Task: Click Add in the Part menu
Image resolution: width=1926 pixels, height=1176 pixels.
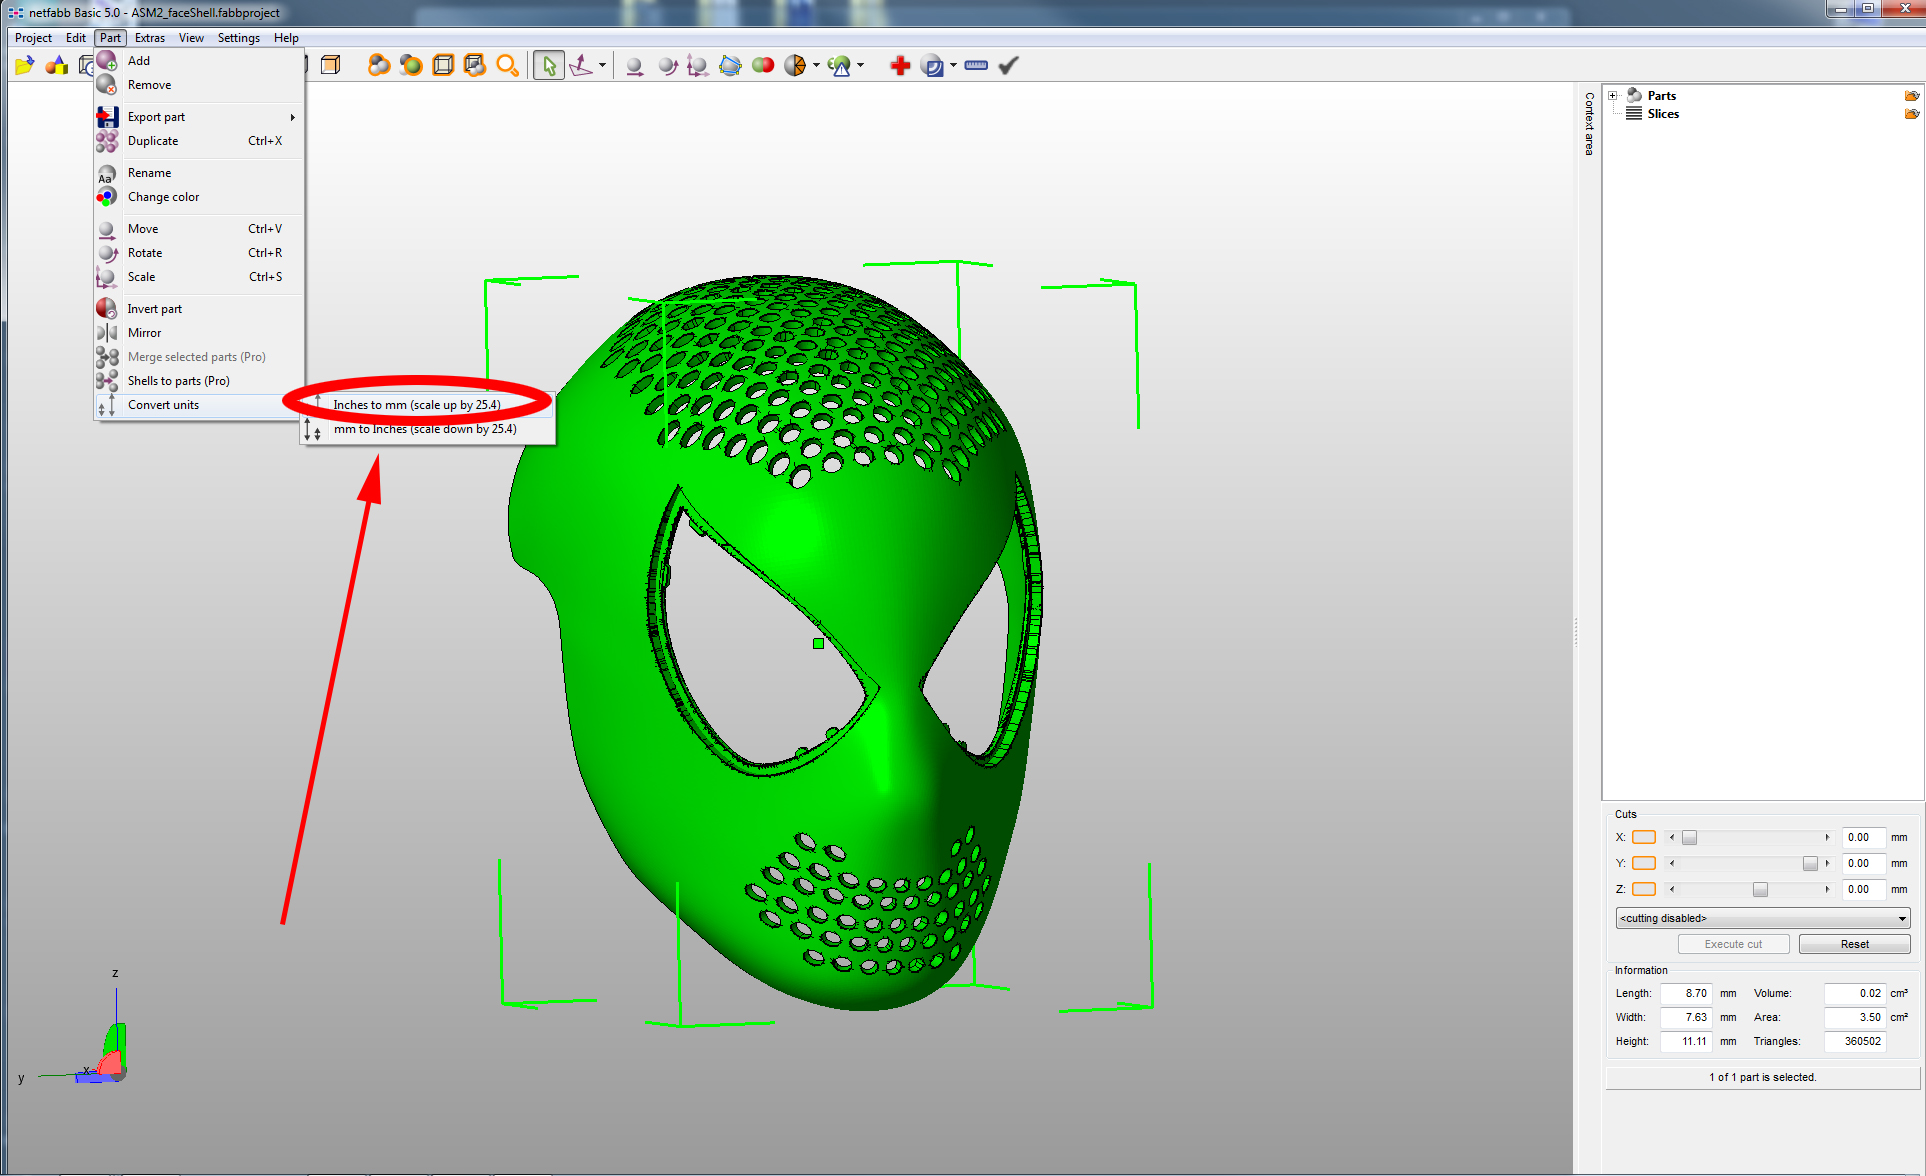Action: tap(199, 61)
